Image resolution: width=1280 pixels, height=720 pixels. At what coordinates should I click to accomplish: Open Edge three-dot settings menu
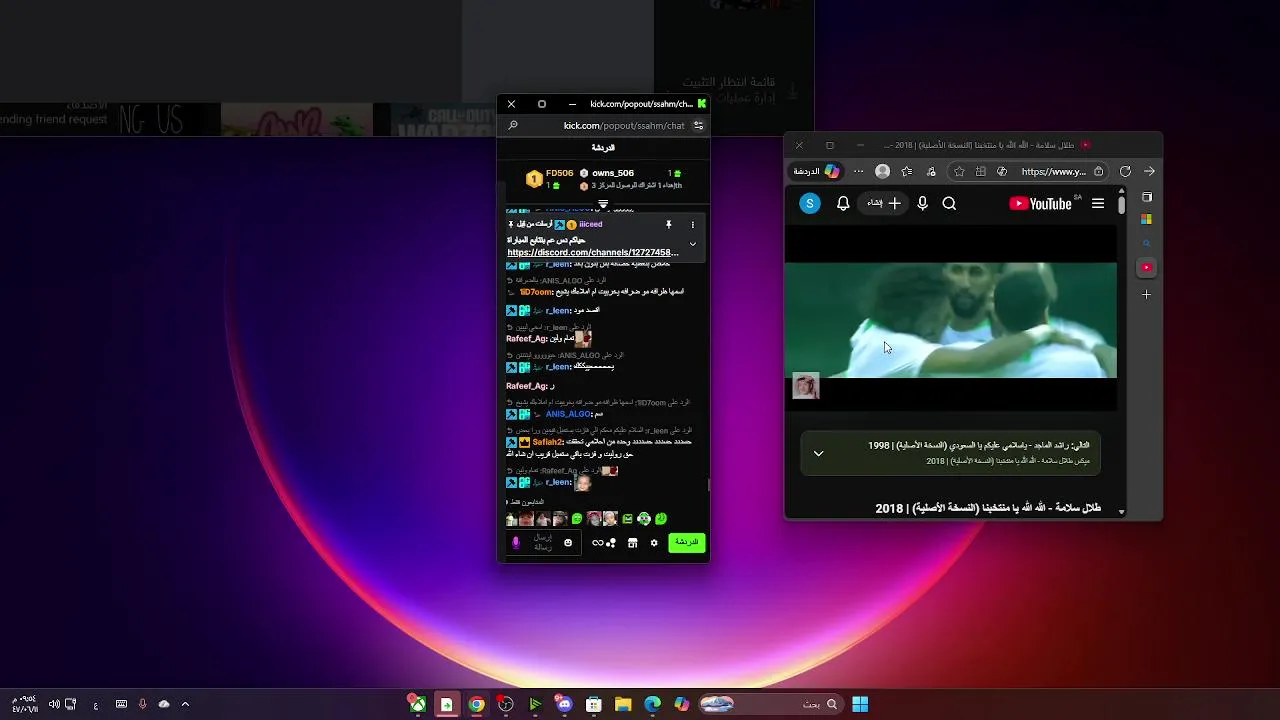[x=858, y=172]
